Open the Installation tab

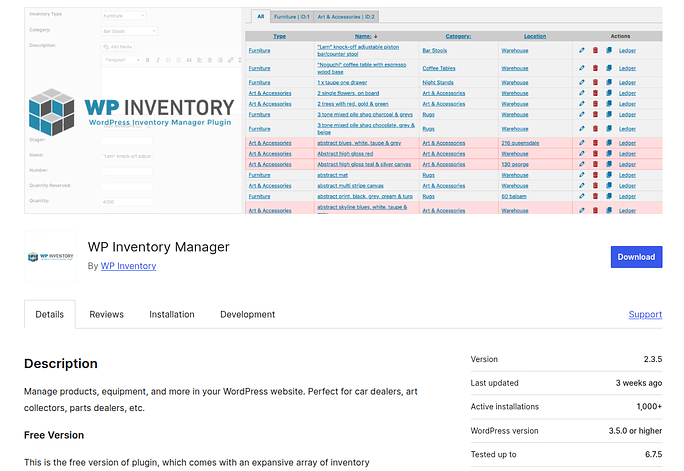[172, 314]
